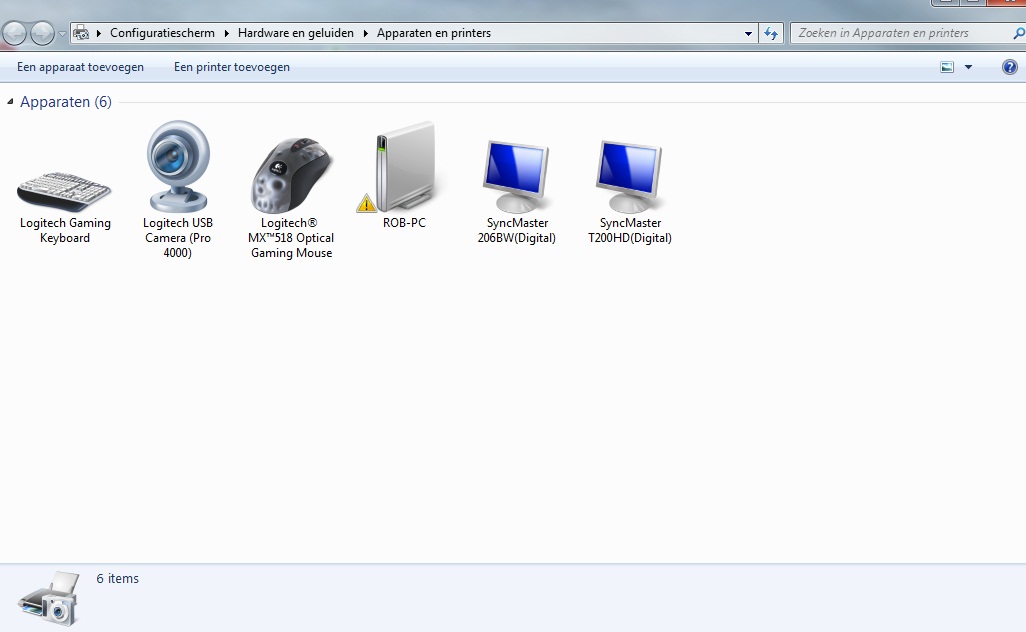Click the SyncMaster 206BW(Digital) label

click(517, 230)
